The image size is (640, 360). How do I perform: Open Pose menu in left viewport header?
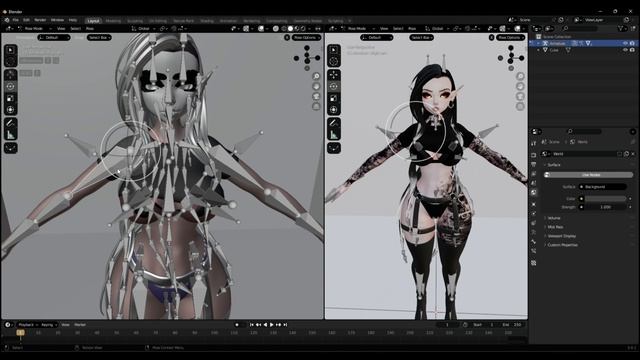pos(90,29)
